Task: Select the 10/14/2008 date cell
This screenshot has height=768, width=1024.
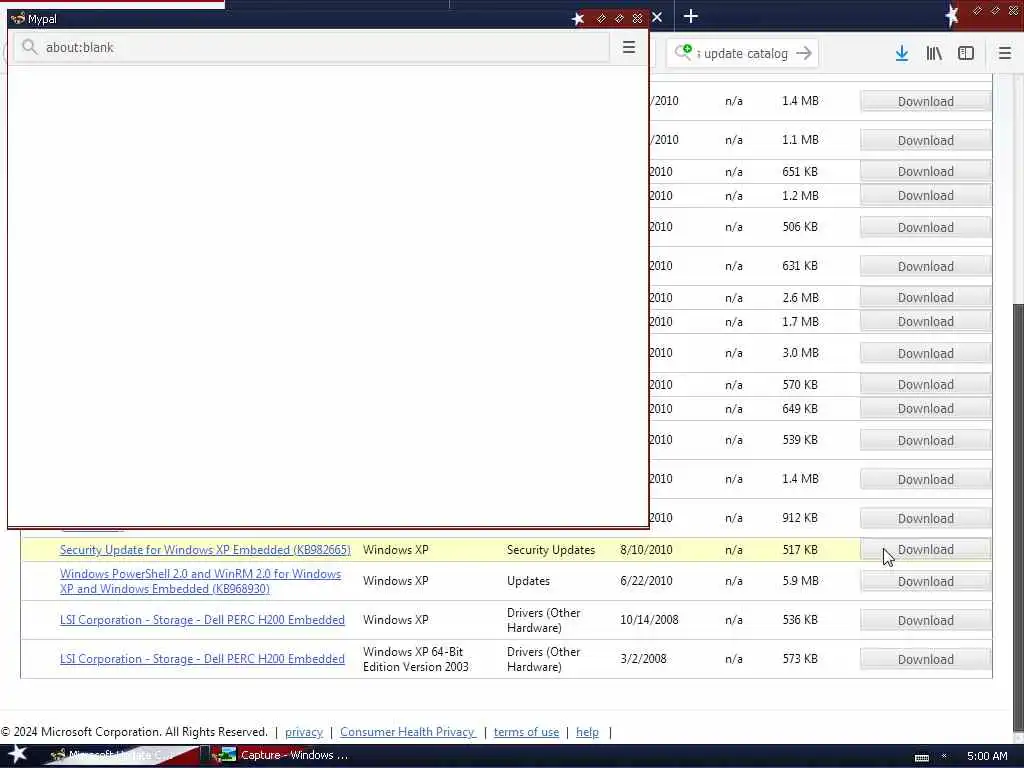Action: click(x=649, y=620)
